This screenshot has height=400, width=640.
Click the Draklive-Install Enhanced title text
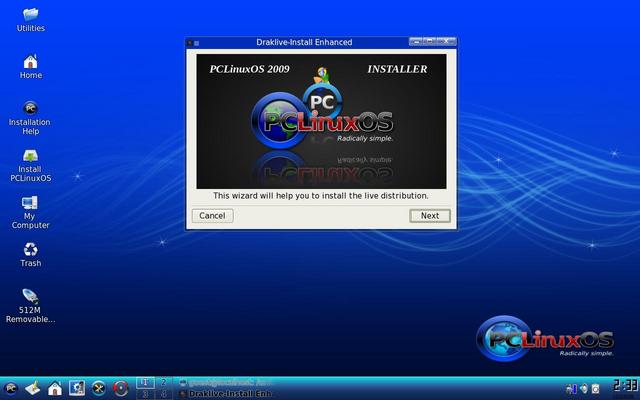[x=304, y=42]
